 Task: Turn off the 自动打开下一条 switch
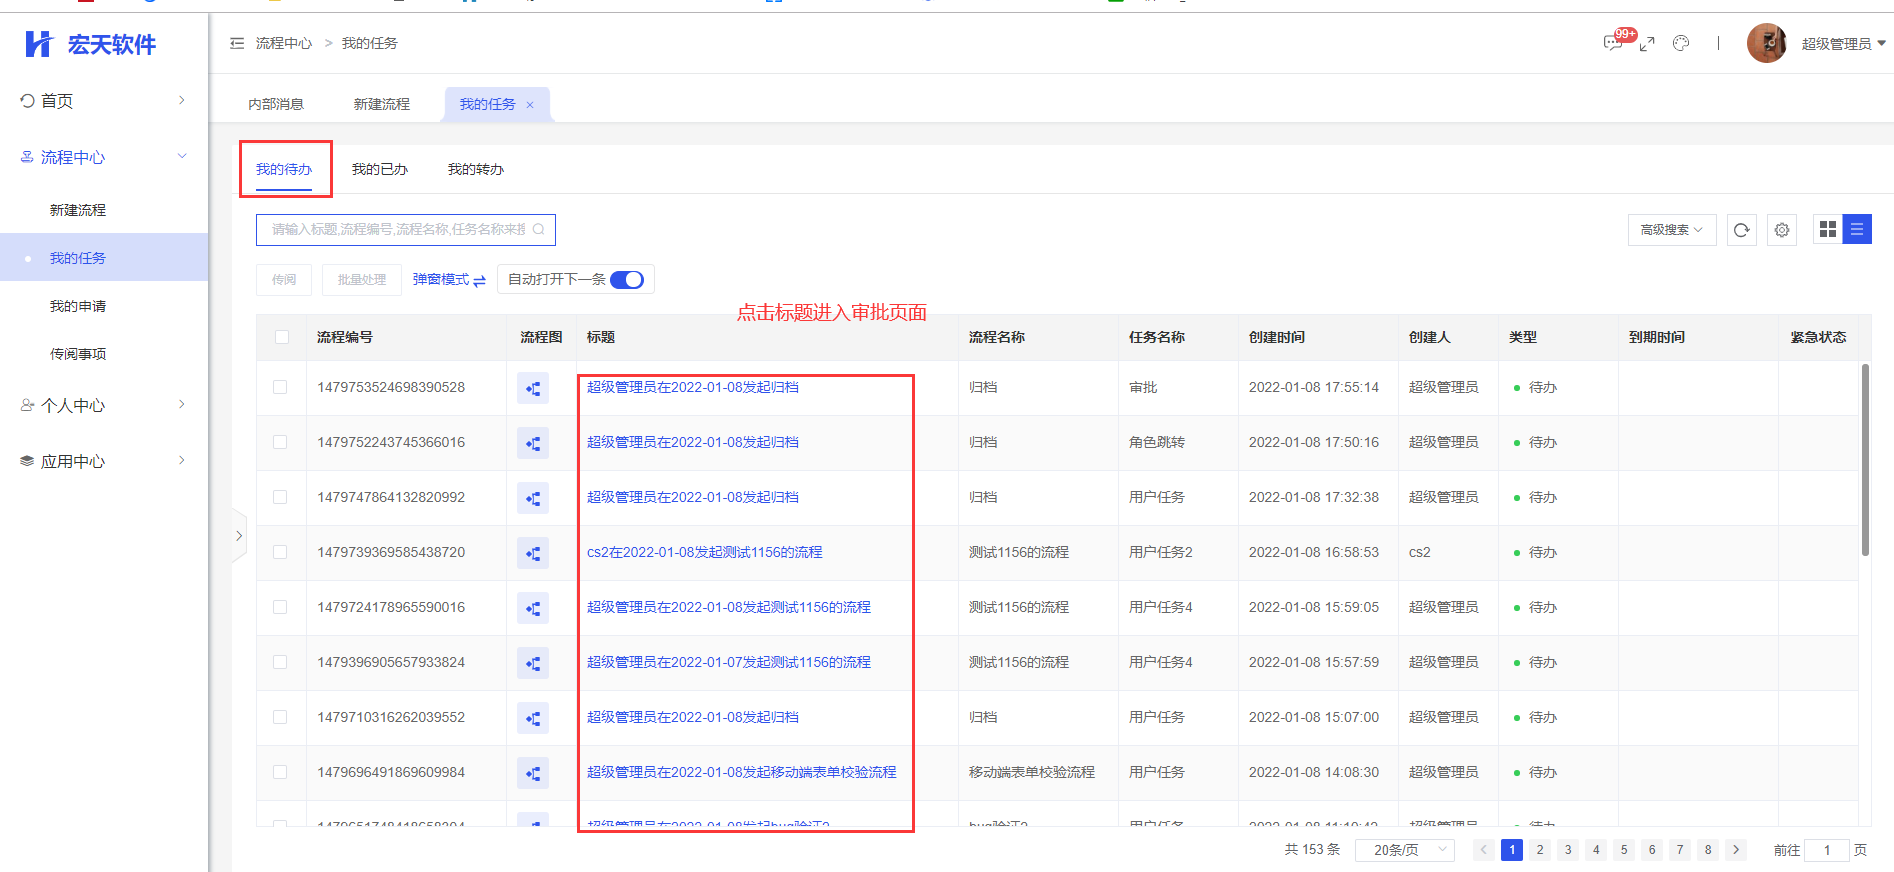627,280
